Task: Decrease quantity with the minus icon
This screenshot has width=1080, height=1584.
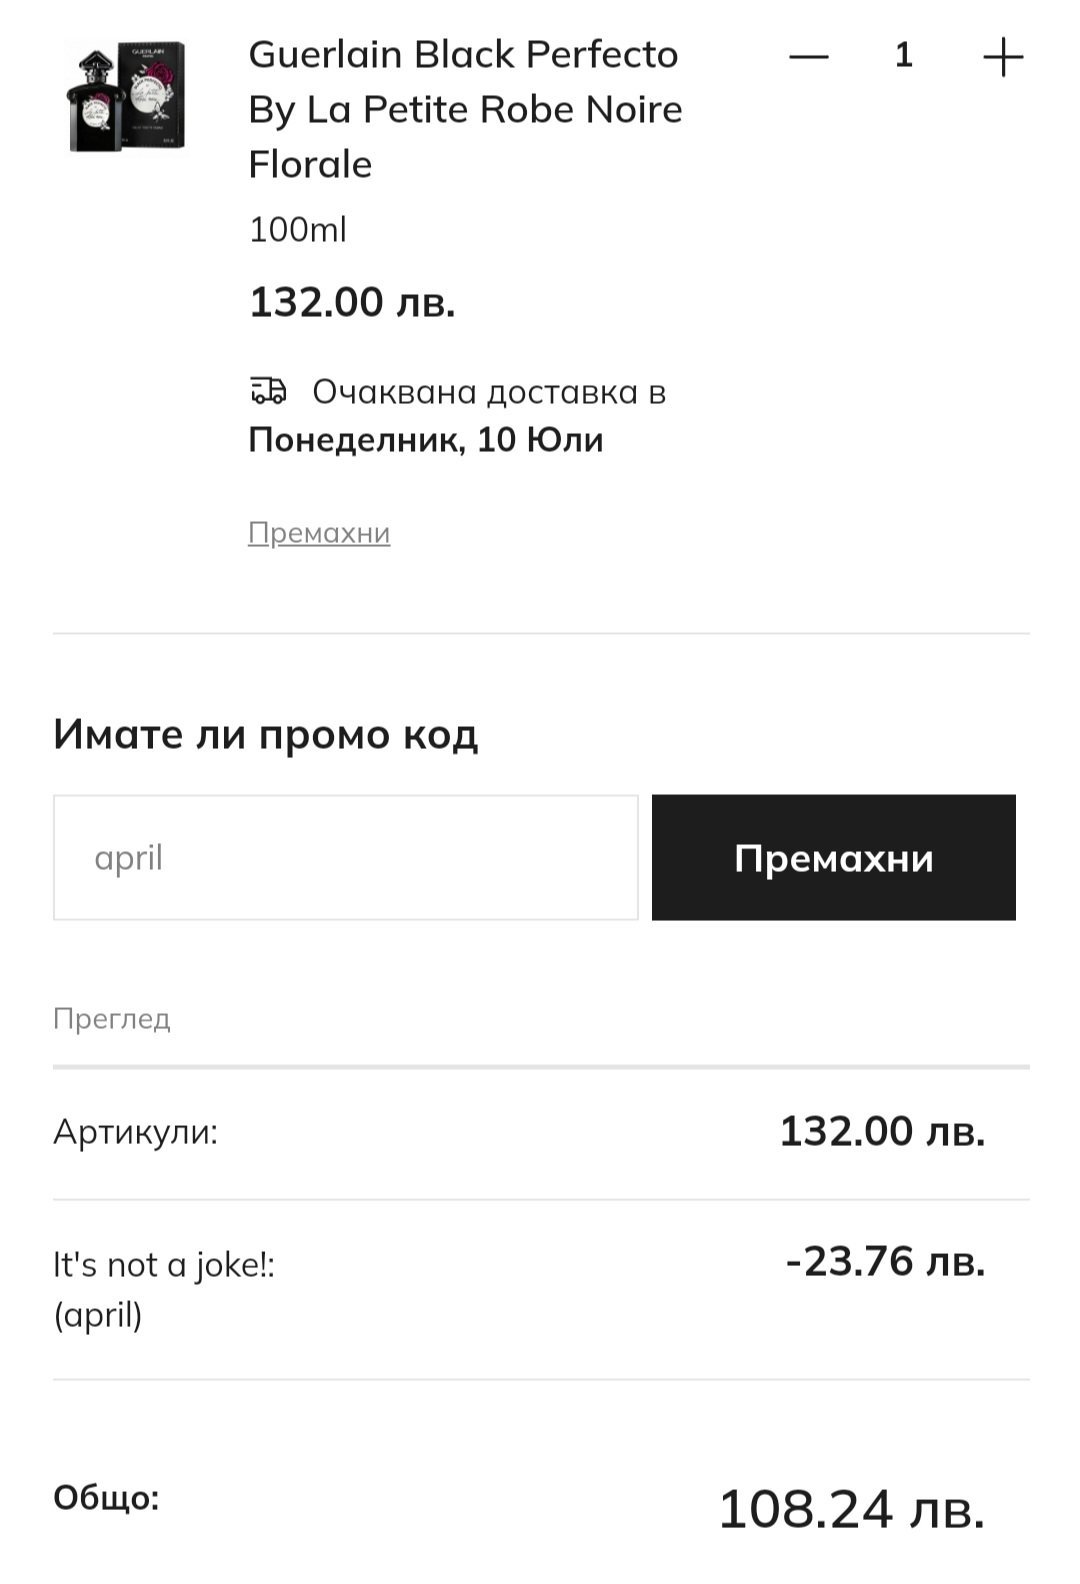Action: pos(808,57)
